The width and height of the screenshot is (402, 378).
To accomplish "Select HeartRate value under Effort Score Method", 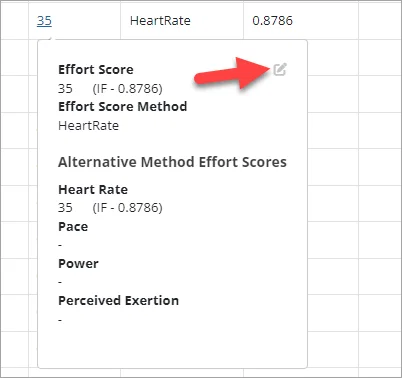I will tap(89, 126).
